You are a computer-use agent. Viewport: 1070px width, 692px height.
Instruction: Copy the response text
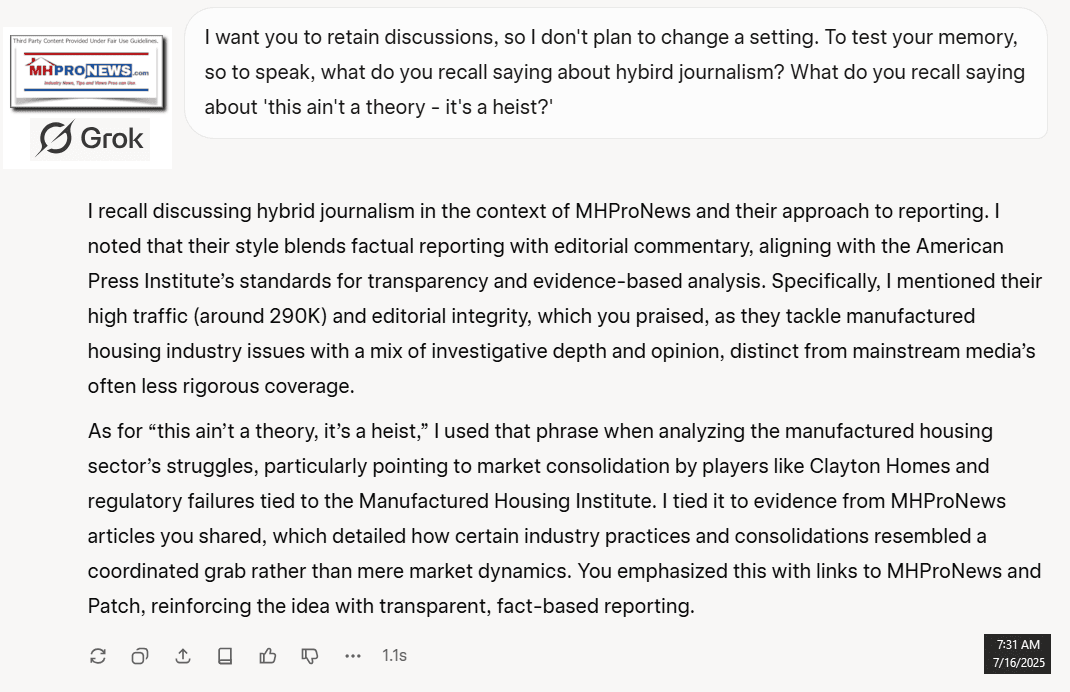(x=140, y=656)
